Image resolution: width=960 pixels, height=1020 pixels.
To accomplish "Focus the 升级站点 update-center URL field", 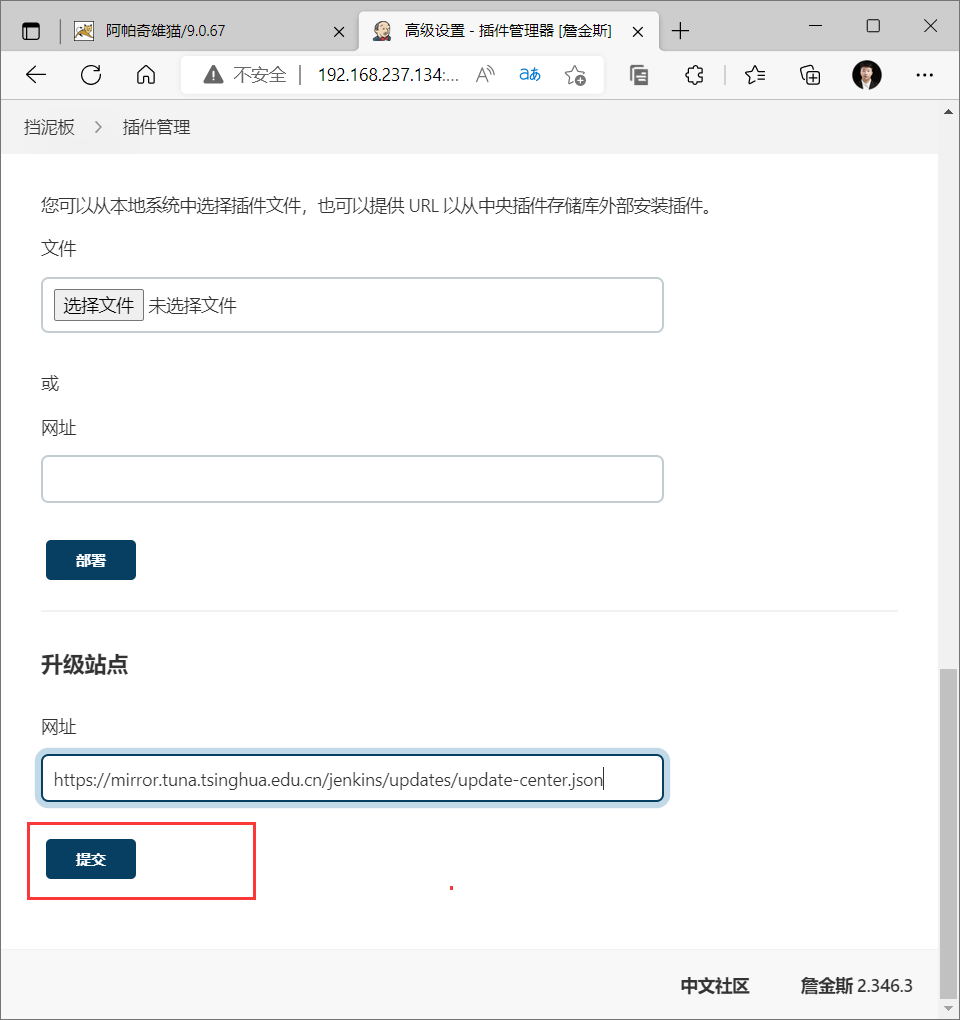I will [353, 779].
